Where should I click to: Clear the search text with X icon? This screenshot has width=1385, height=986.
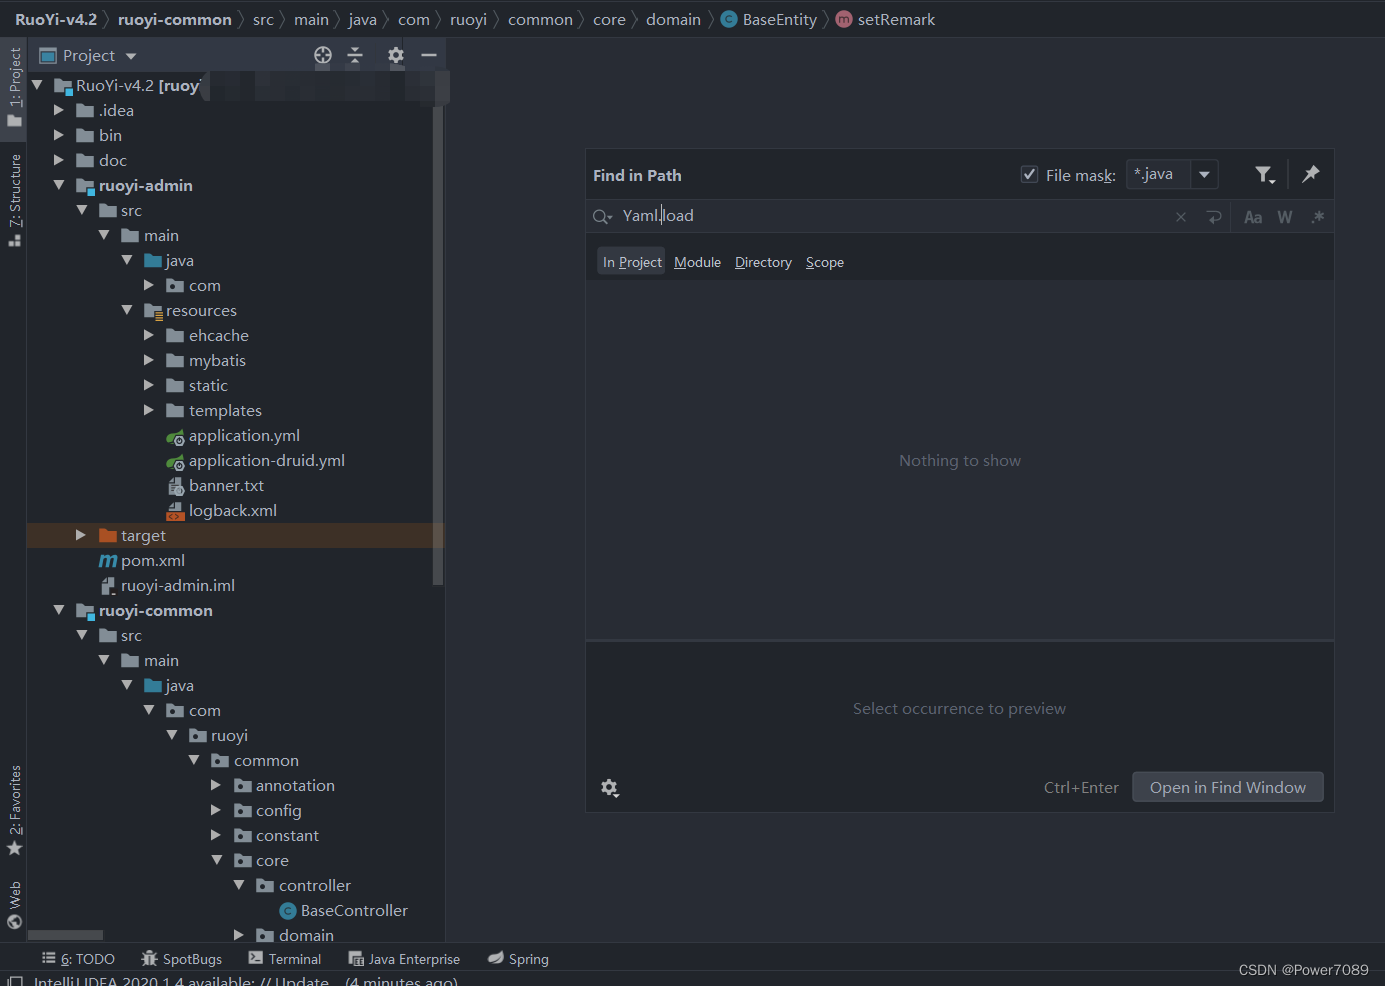pos(1181,217)
